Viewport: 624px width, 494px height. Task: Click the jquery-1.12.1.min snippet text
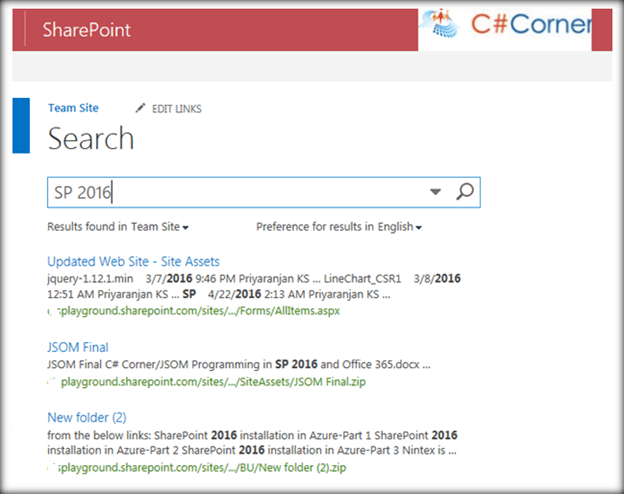point(90,279)
